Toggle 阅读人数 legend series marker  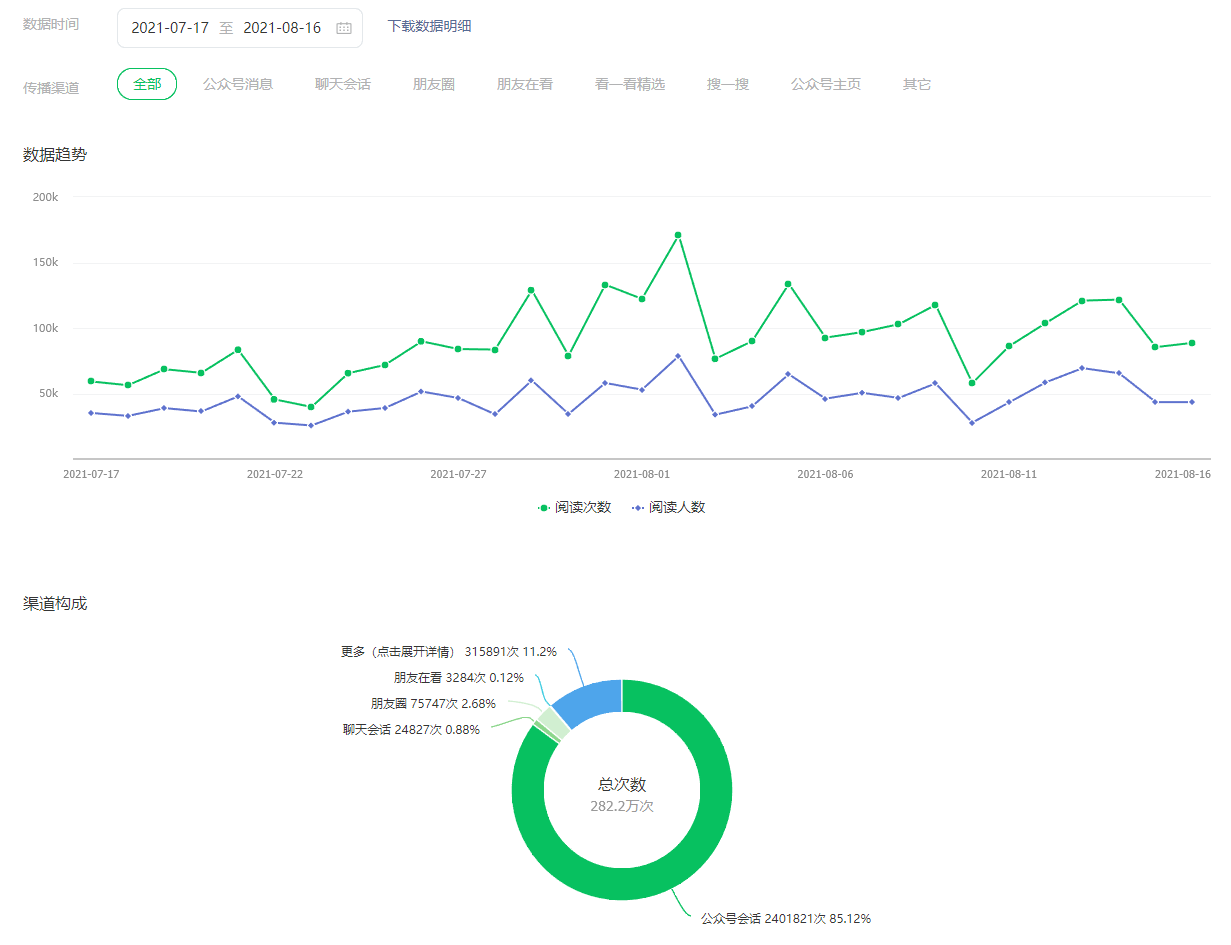(x=638, y=508)
